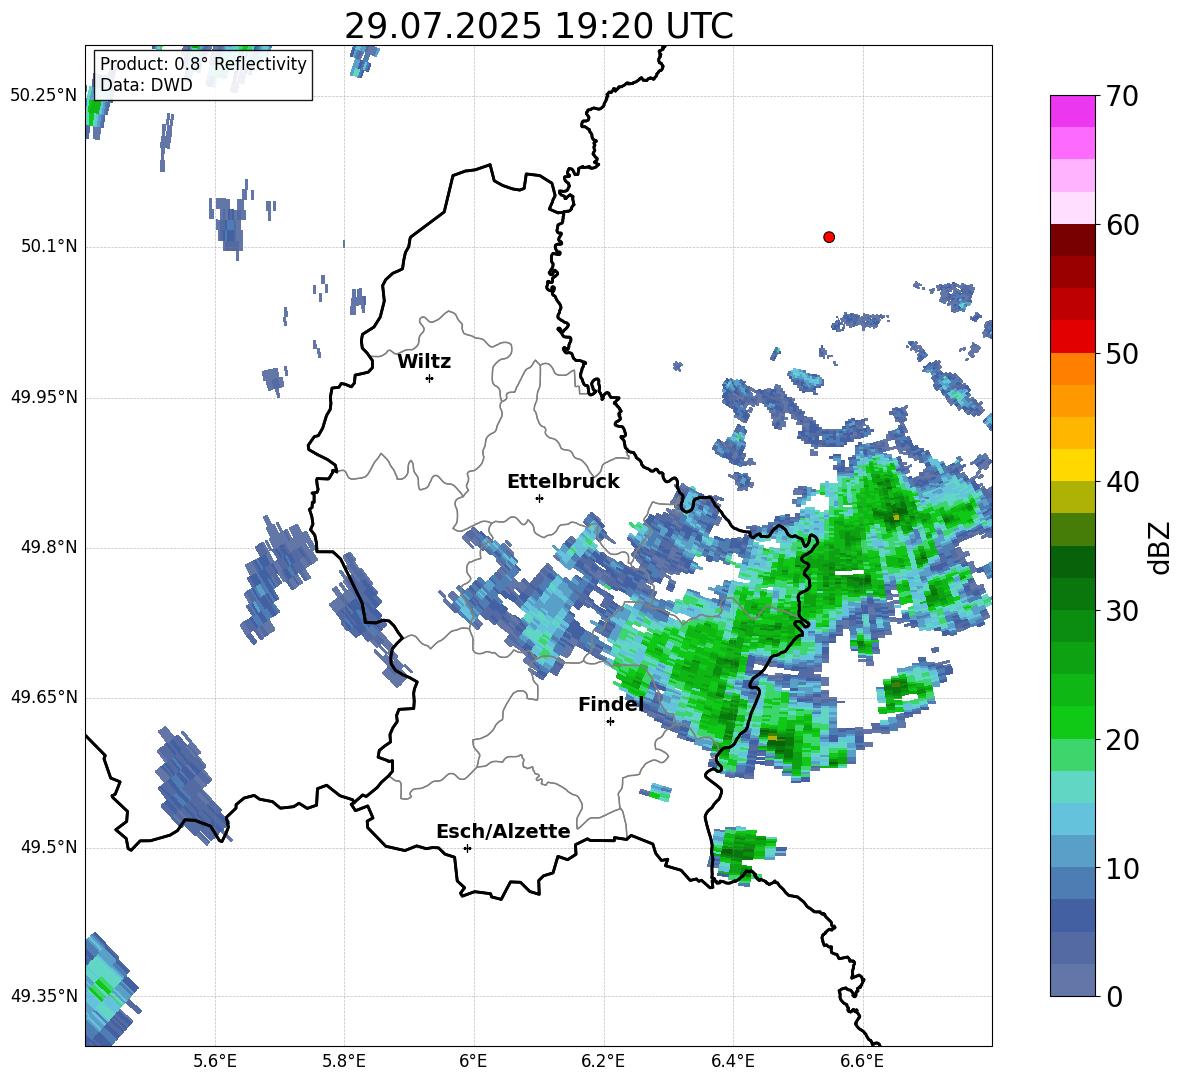Click the Findel city label
The width and height of the screenshot is (1184, 1081).
[x=611, y=704]
